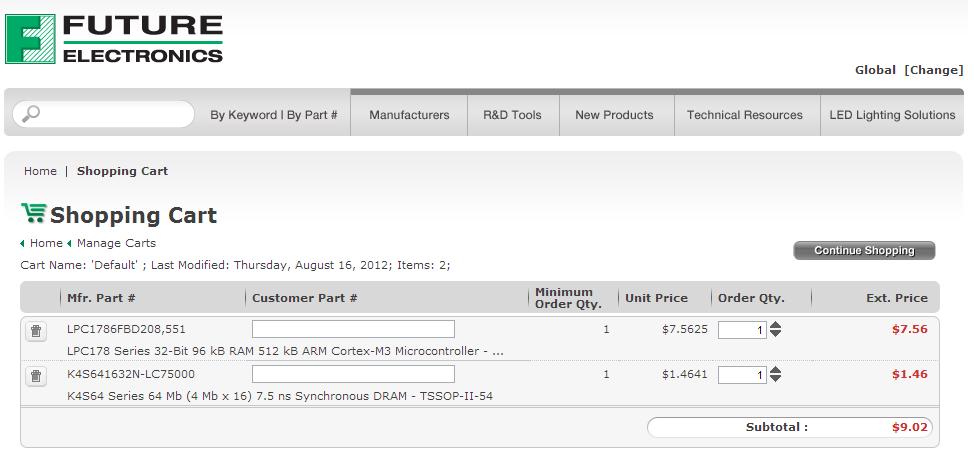This screenshot has height=454, width=974.
Task: Go to the New Products tab
Action: click(x=614, y=115)
